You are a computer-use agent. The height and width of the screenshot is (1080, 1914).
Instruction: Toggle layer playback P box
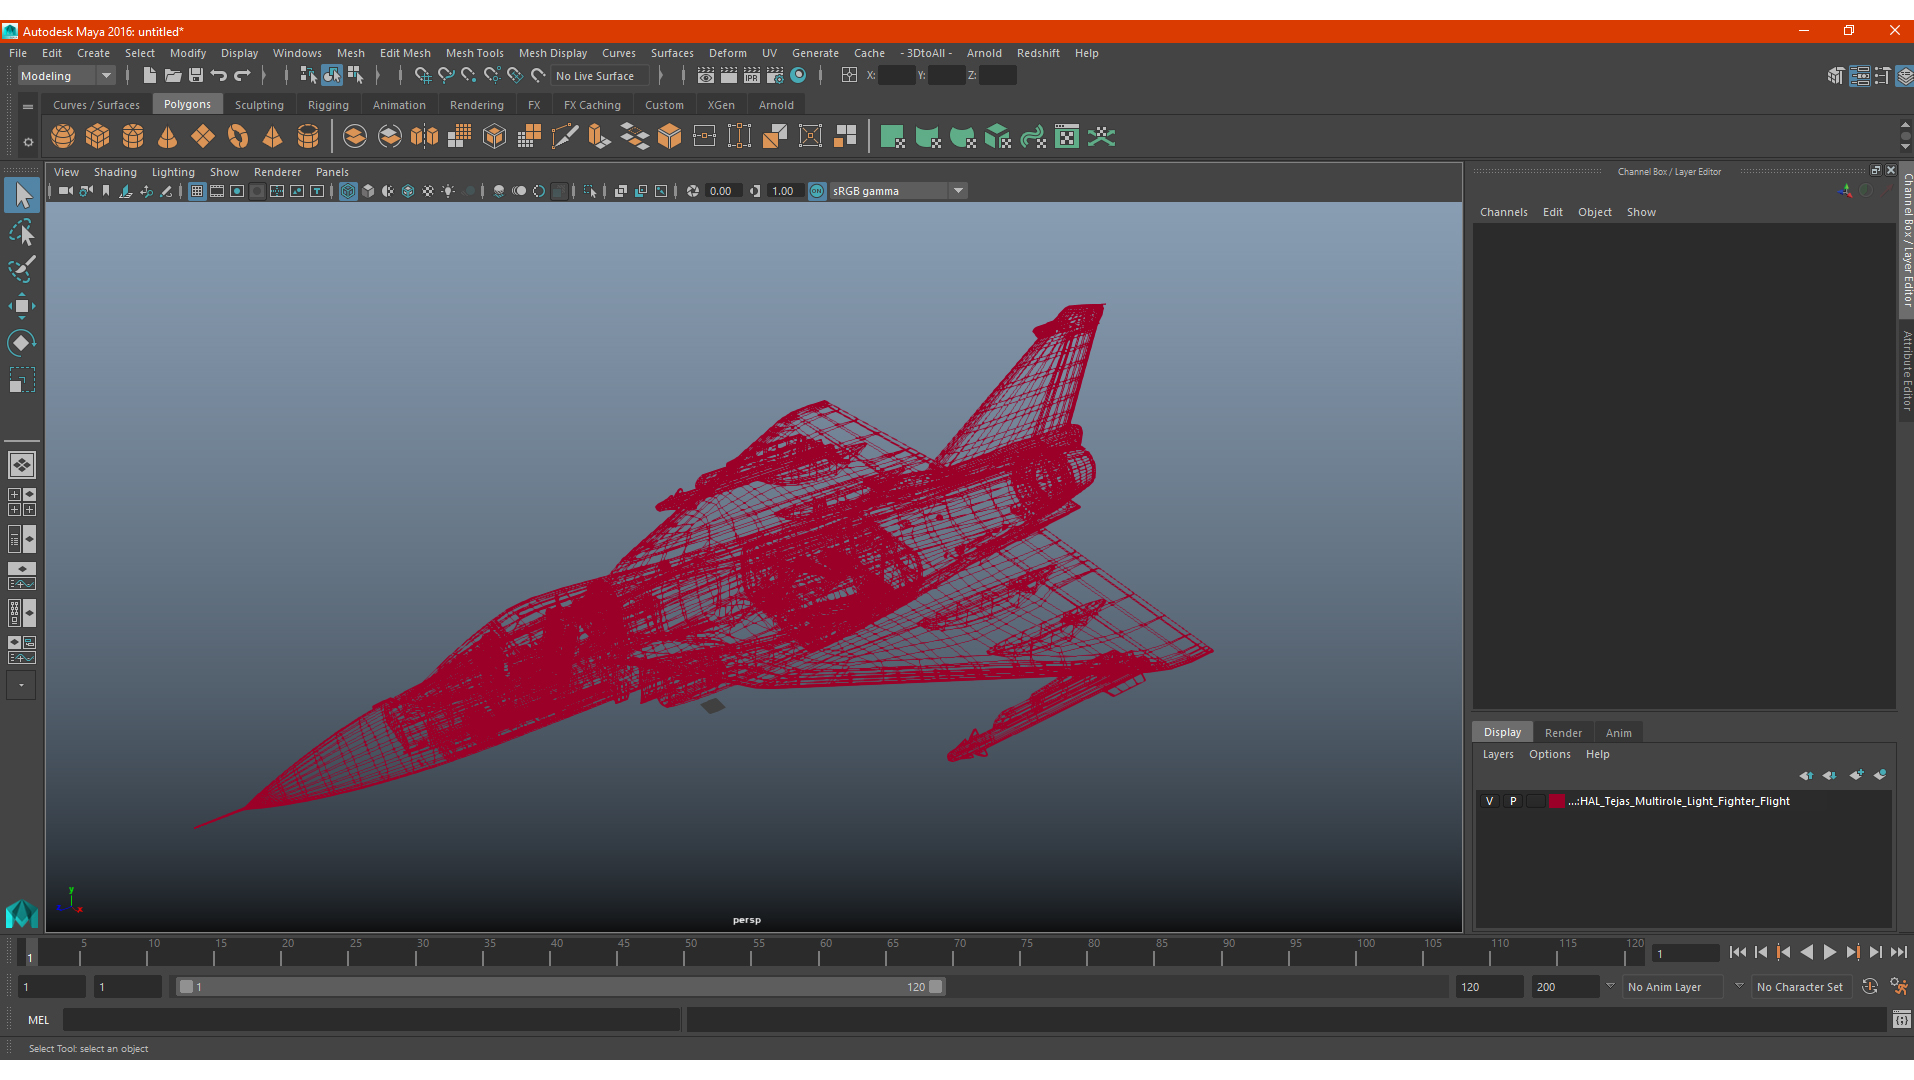pyautogui.click(x=1513, y=801)
